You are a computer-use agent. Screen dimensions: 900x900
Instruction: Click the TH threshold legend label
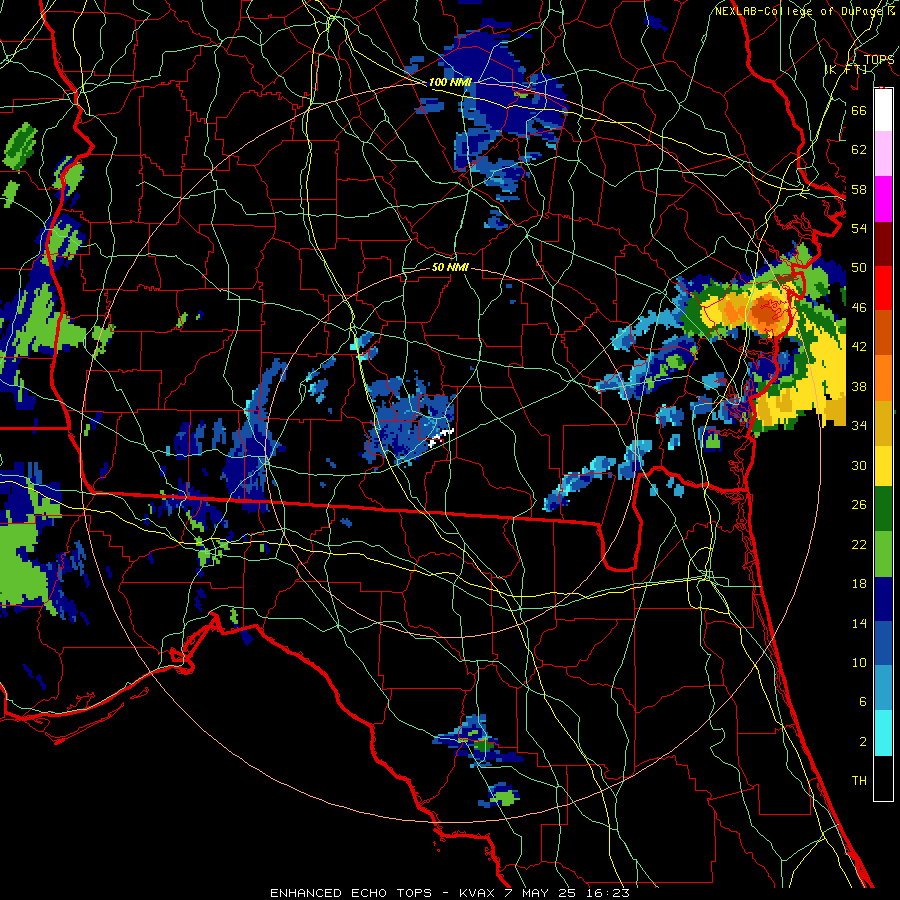click(859, 781)
